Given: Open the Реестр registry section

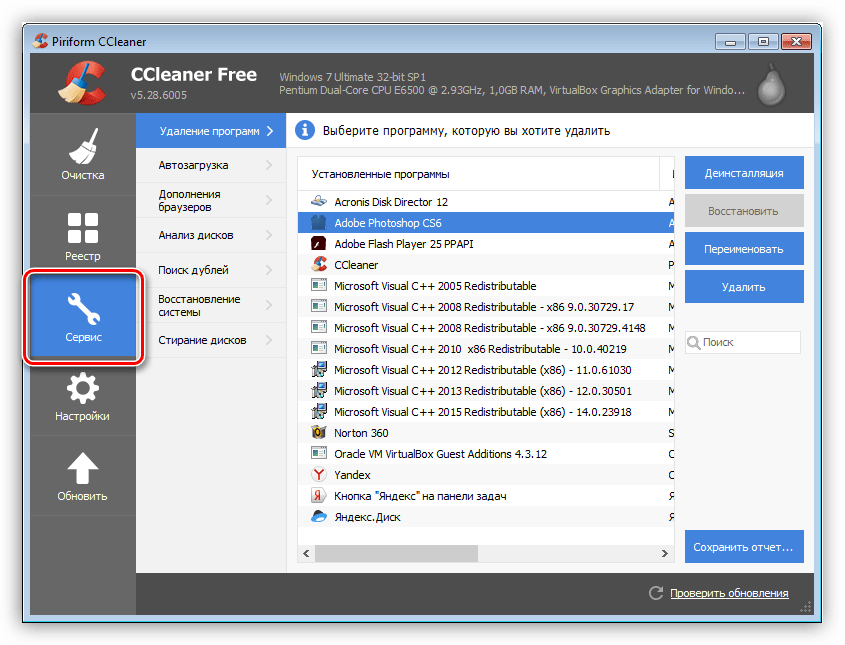Looking at the screenshot, I should [82, 236].
